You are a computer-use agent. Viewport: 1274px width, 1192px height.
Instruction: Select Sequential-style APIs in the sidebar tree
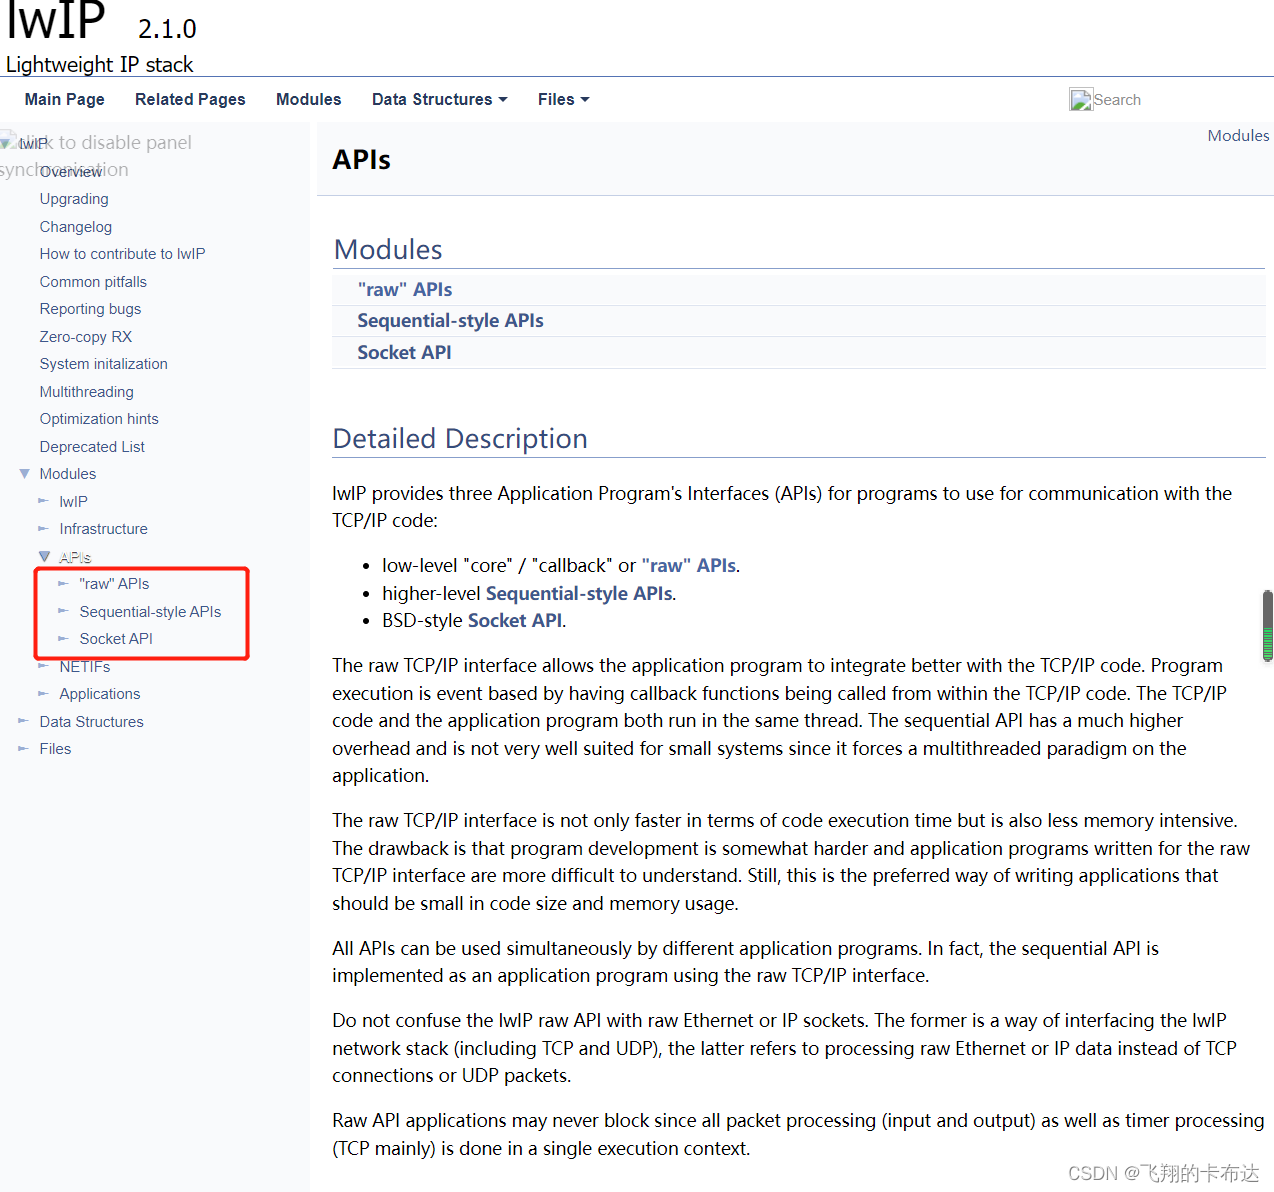point(150,612)
